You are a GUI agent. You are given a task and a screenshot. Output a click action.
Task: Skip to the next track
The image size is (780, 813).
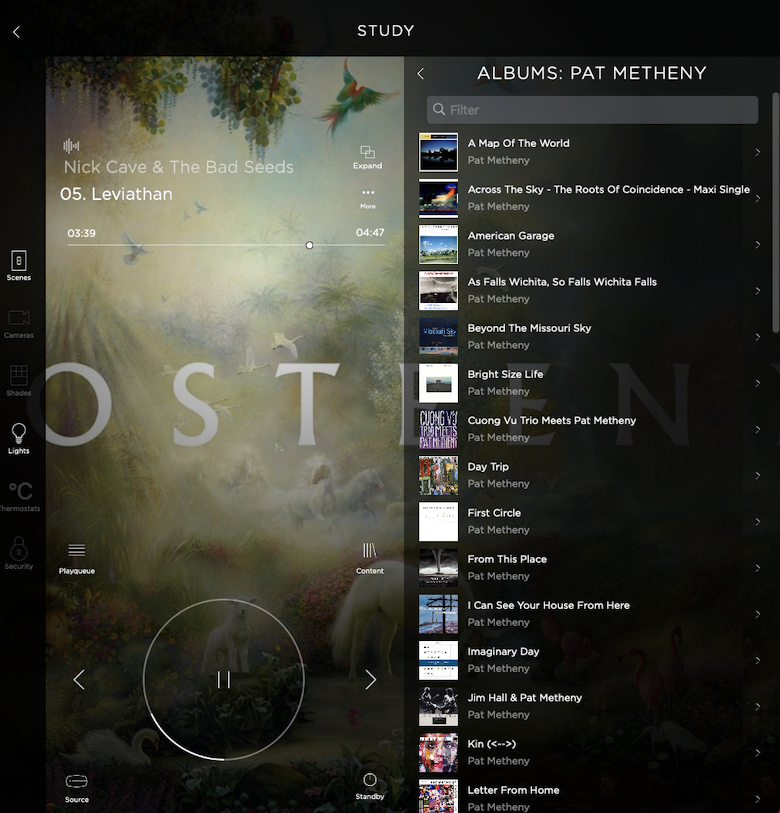click(x=370, y=680)
